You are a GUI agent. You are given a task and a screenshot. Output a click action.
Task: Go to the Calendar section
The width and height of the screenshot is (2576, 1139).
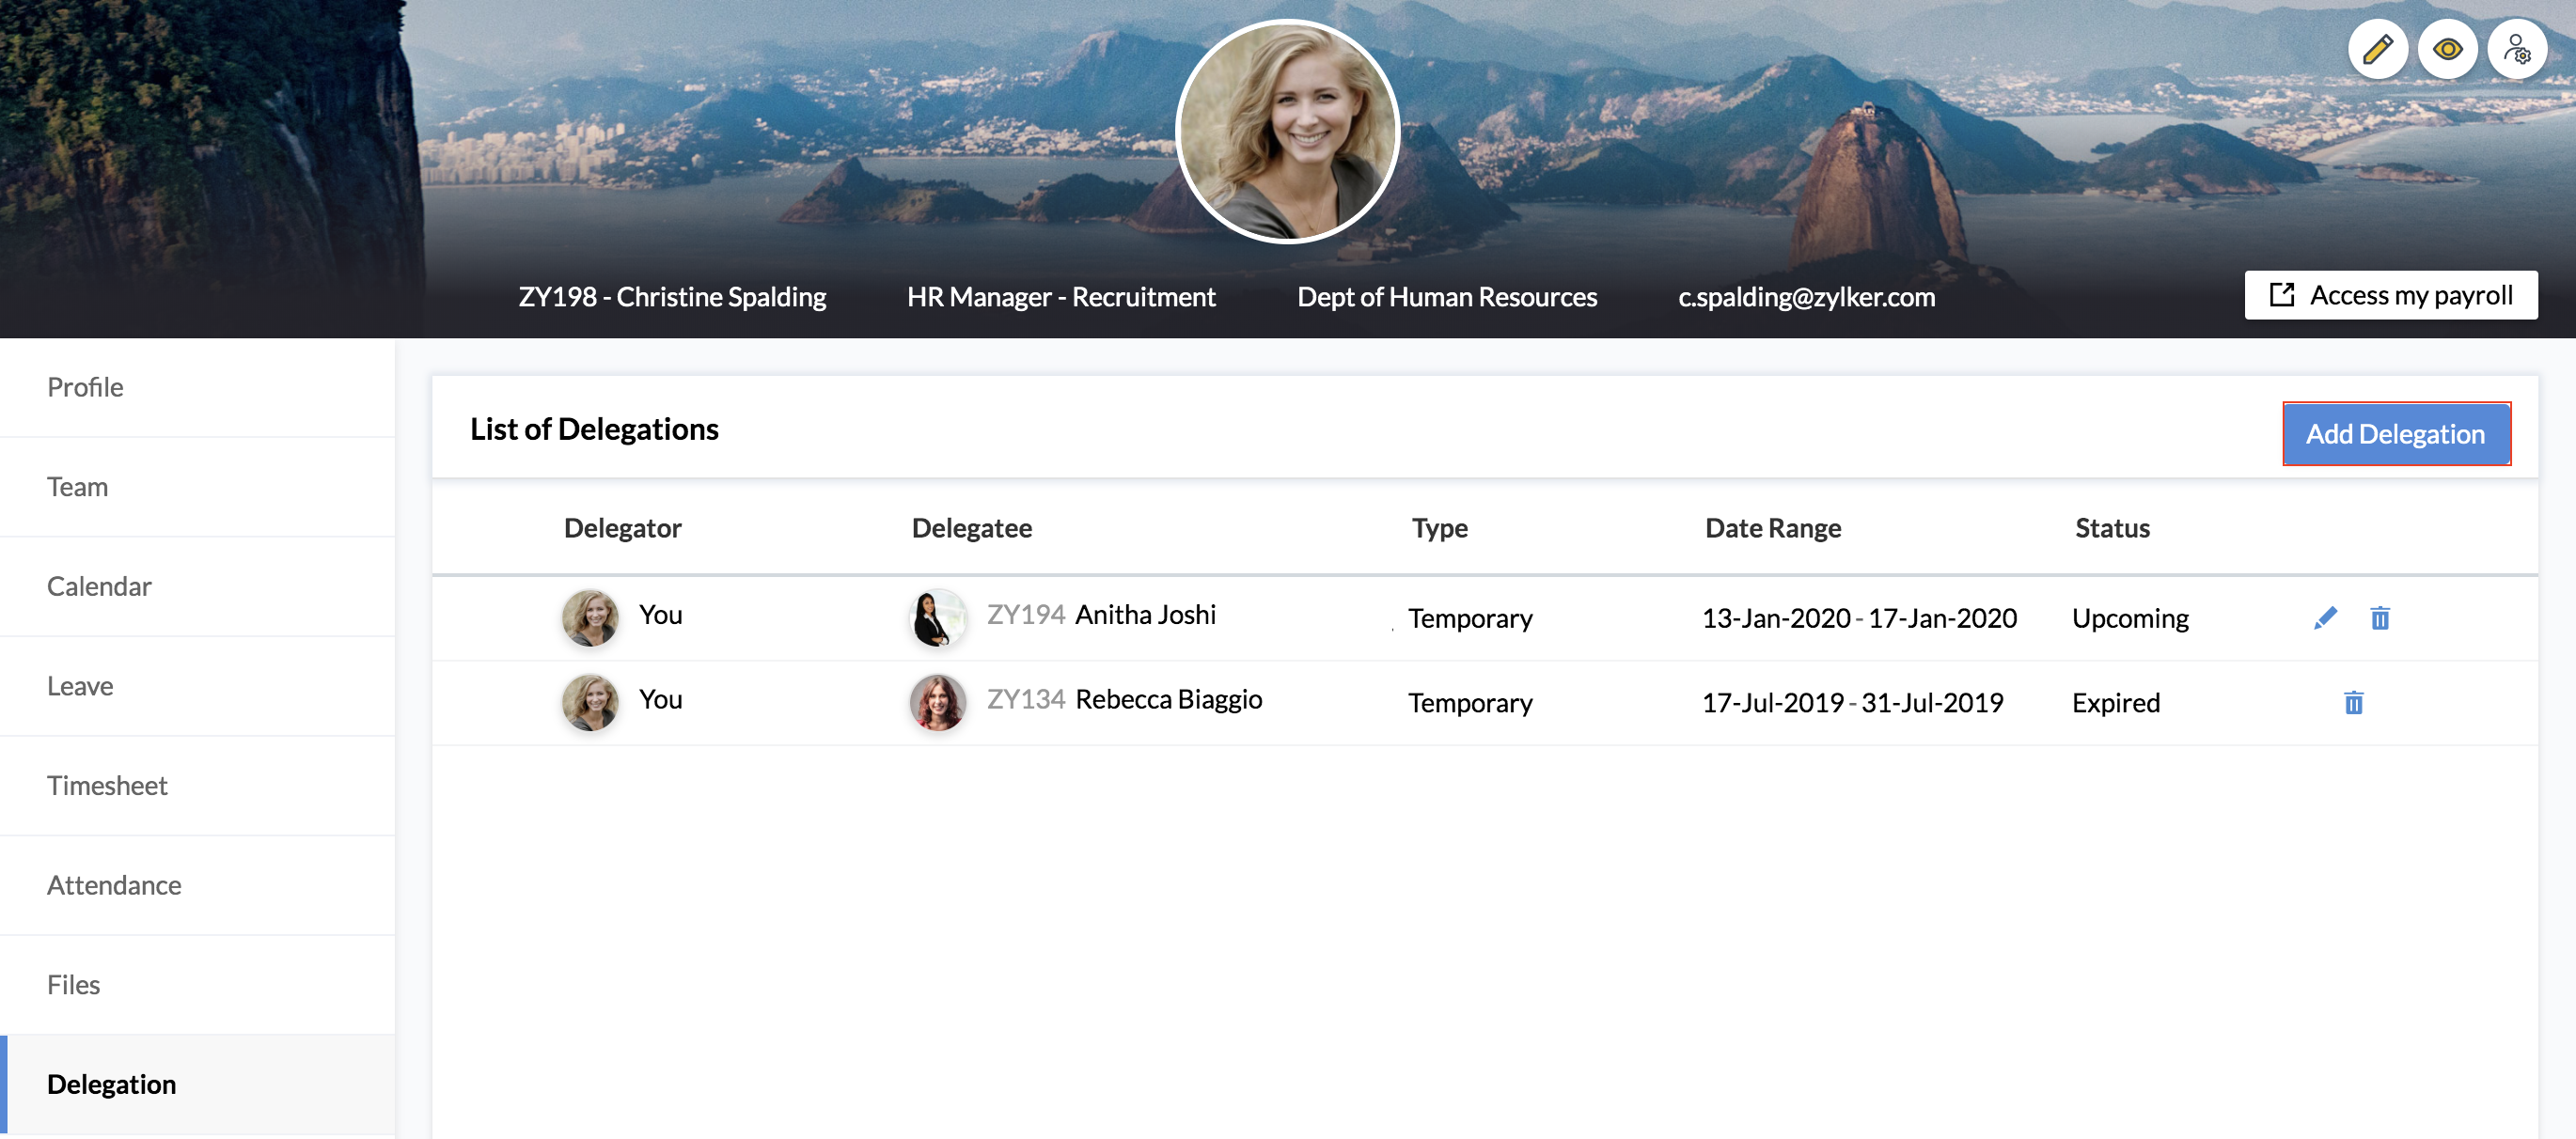tap(99, 586)
